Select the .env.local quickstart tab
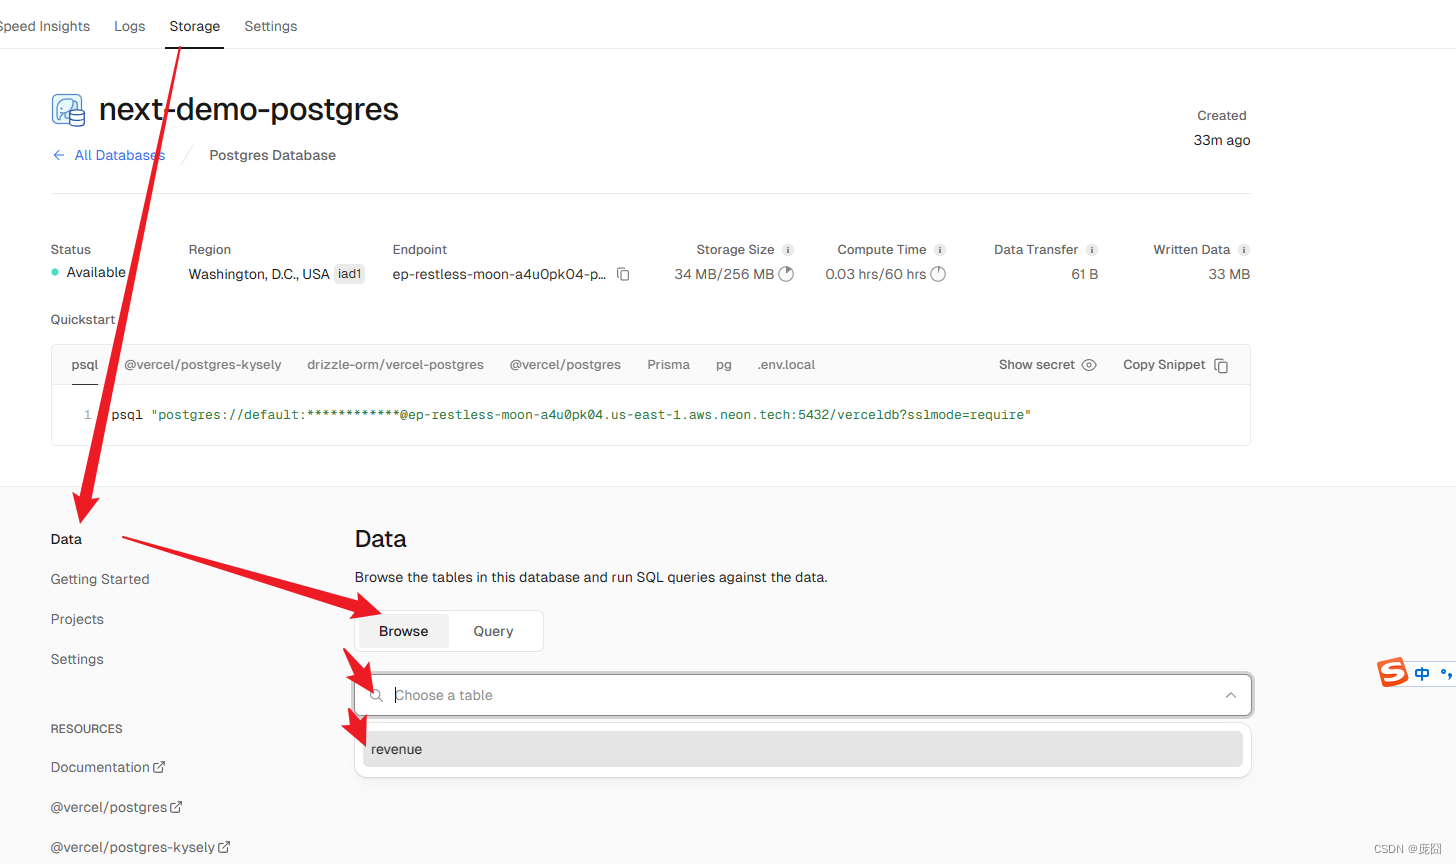 [787, 365]
